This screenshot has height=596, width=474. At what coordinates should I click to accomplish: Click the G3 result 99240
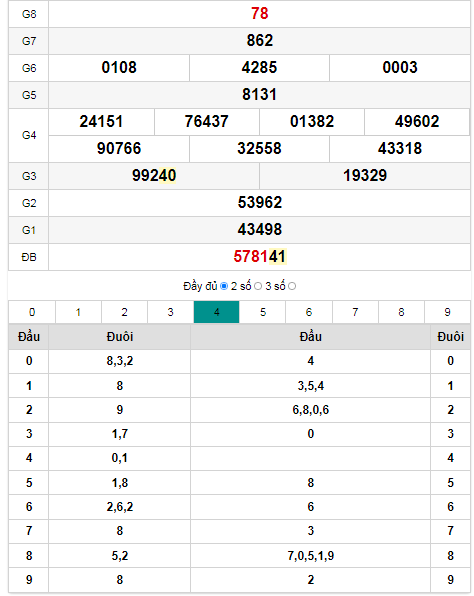click(x=154, y=176)
